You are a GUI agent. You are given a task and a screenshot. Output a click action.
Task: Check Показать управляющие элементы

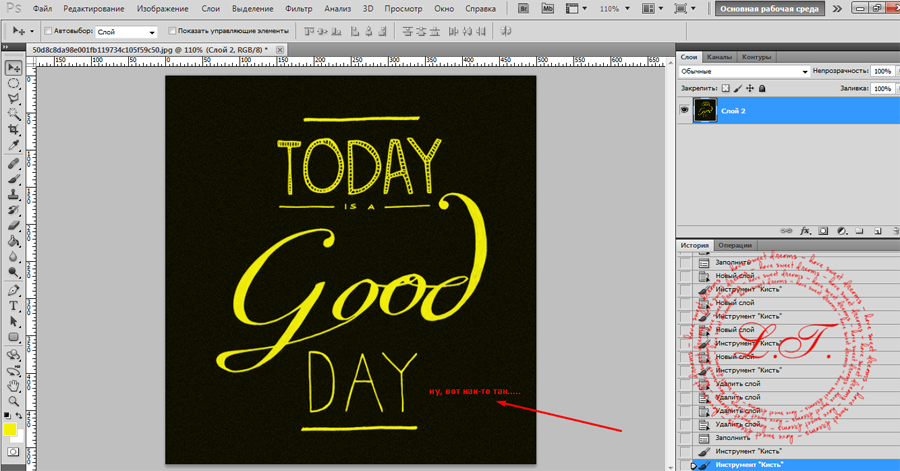click(x=172, y=31)
